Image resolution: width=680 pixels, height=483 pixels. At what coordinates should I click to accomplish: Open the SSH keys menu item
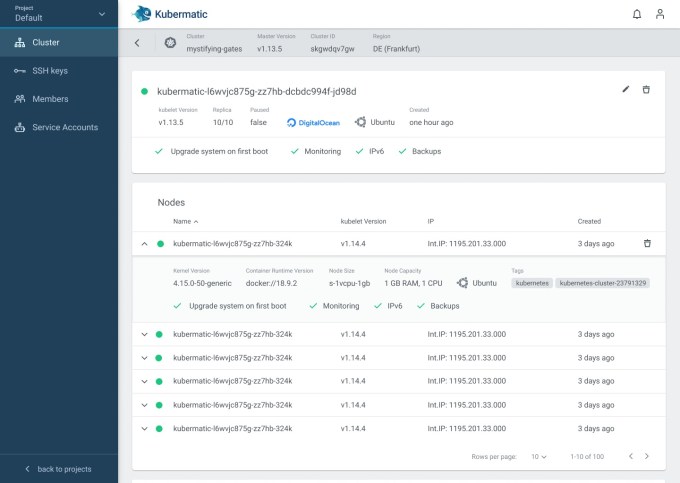click(x=50, y=71)
